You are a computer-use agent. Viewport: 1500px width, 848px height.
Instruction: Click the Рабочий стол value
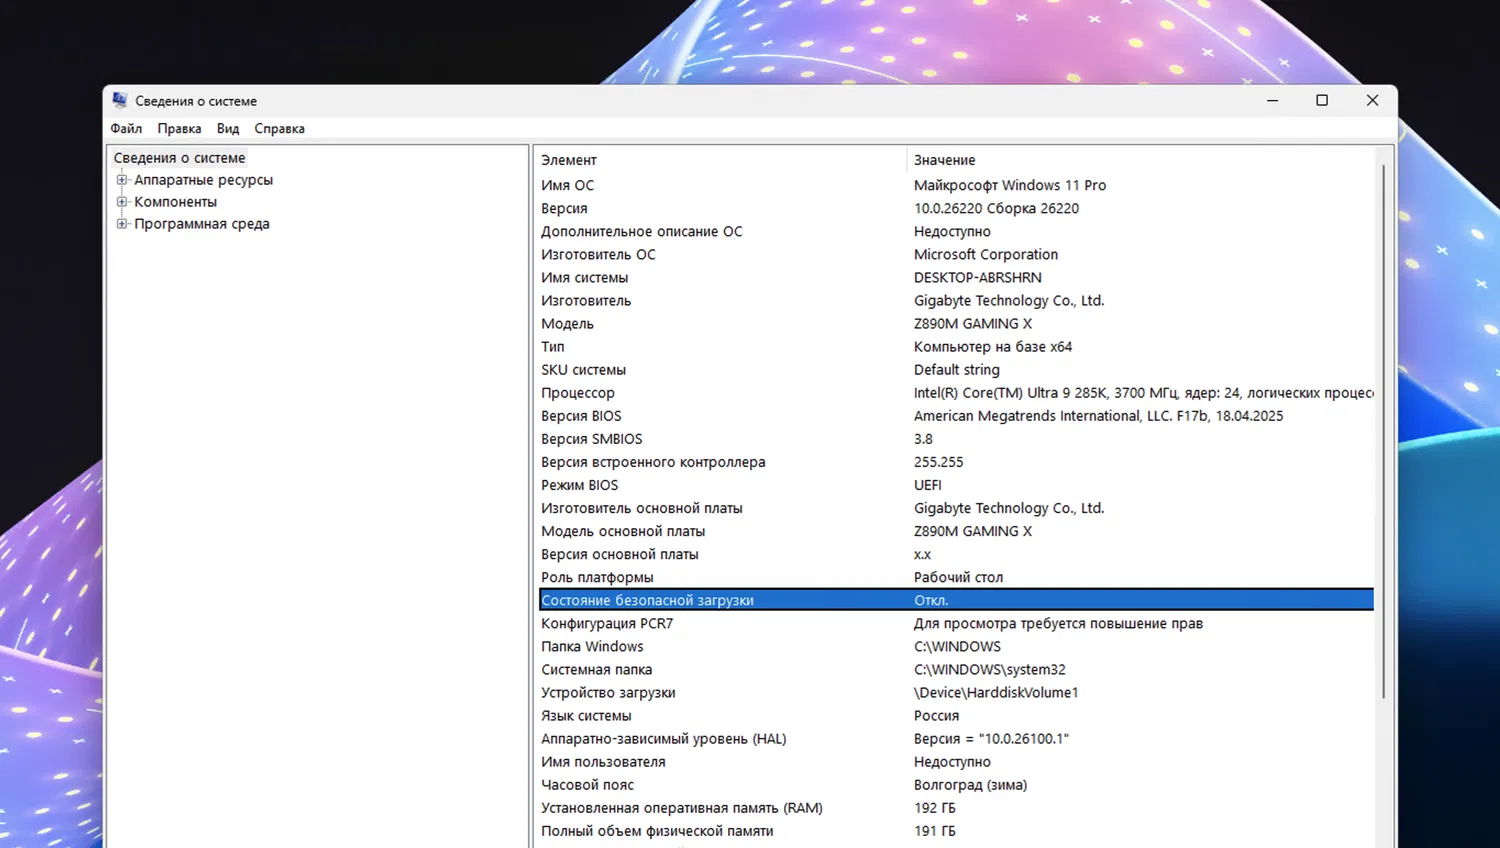pyautogui.click(x=958, y=576)
